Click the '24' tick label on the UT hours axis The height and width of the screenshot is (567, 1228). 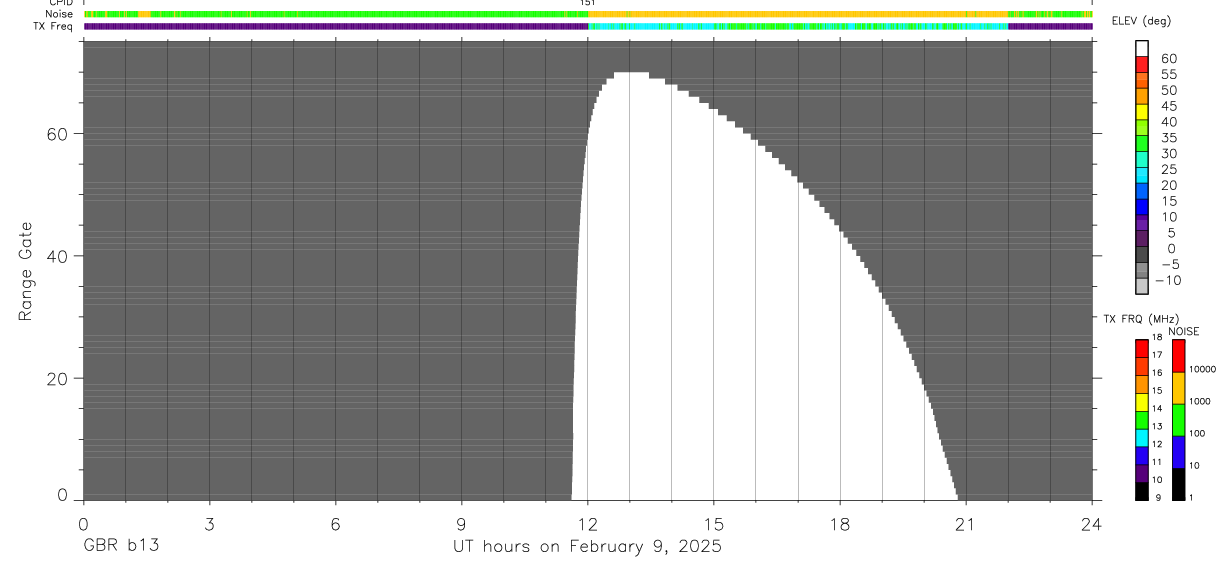pos(1092,524)
